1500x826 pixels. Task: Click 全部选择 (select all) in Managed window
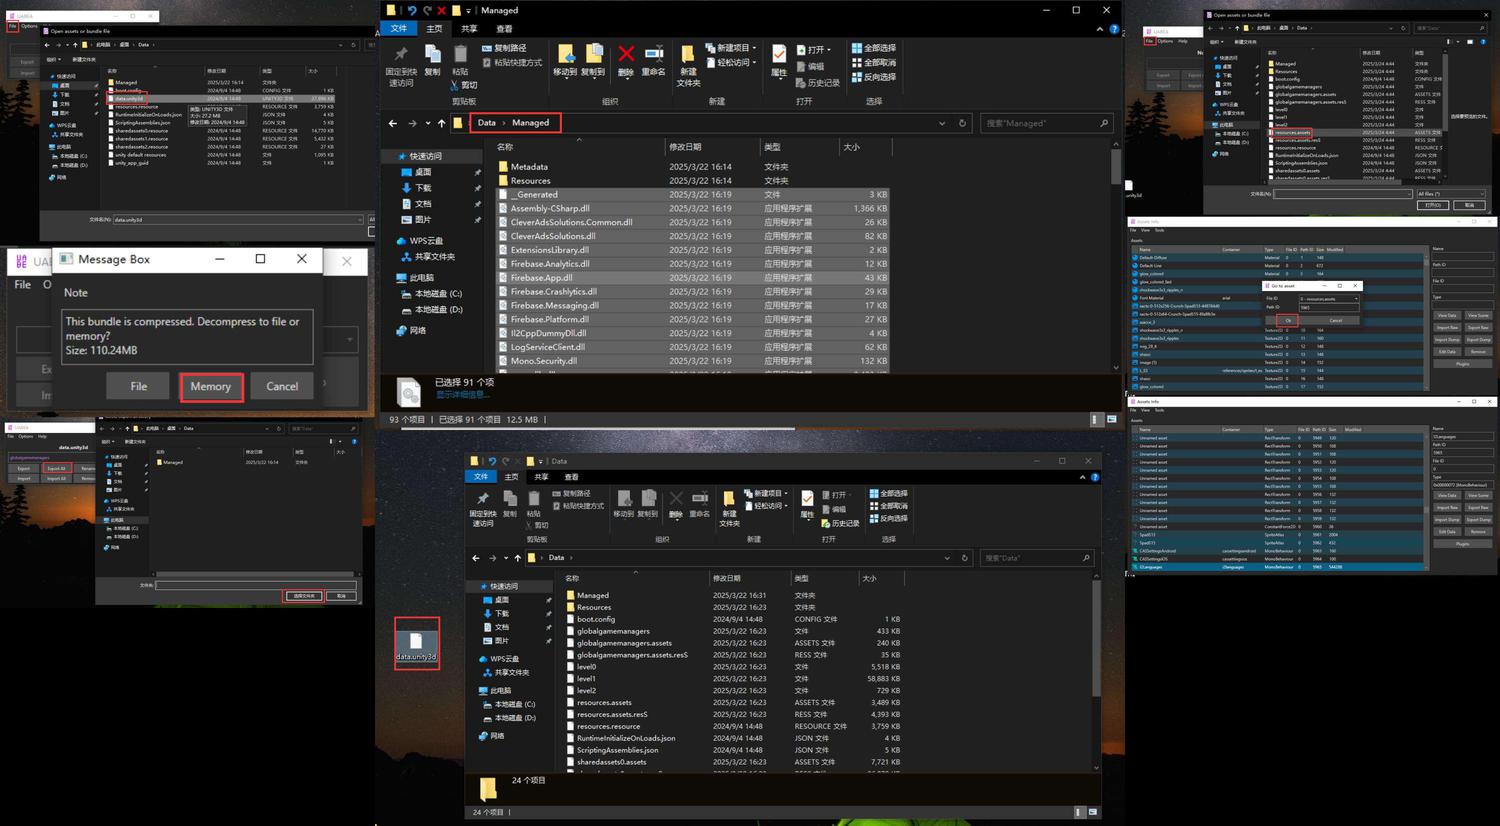pos(874,48)
